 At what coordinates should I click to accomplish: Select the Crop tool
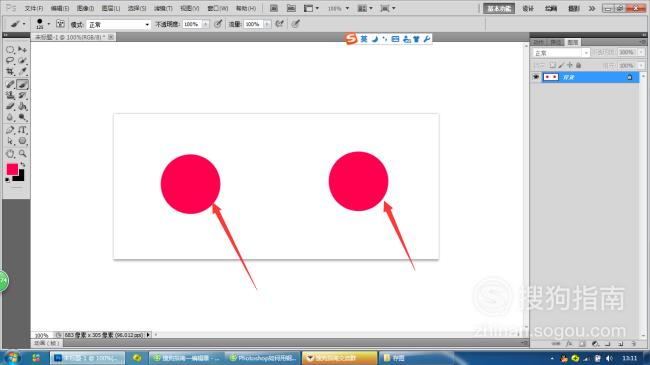(x=10, y=72)
